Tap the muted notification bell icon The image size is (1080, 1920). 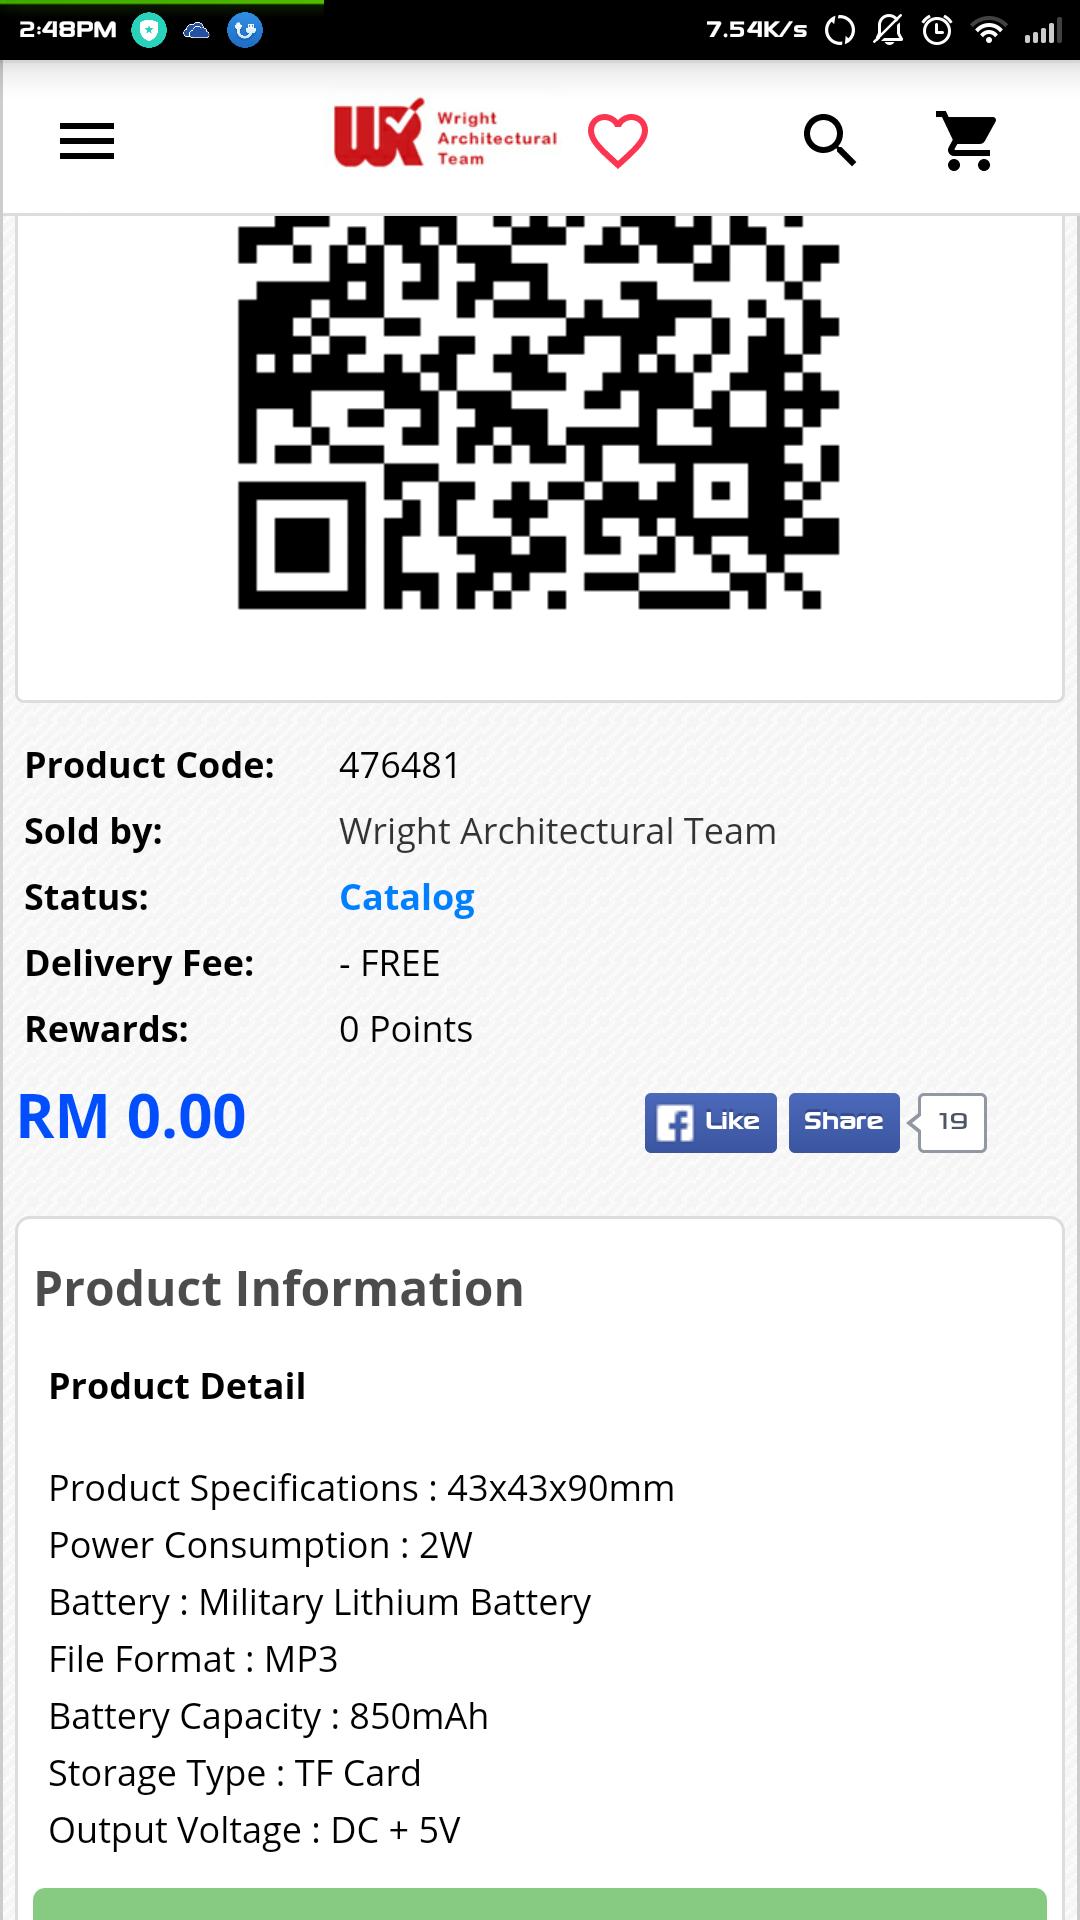click(x=888, y=30)
